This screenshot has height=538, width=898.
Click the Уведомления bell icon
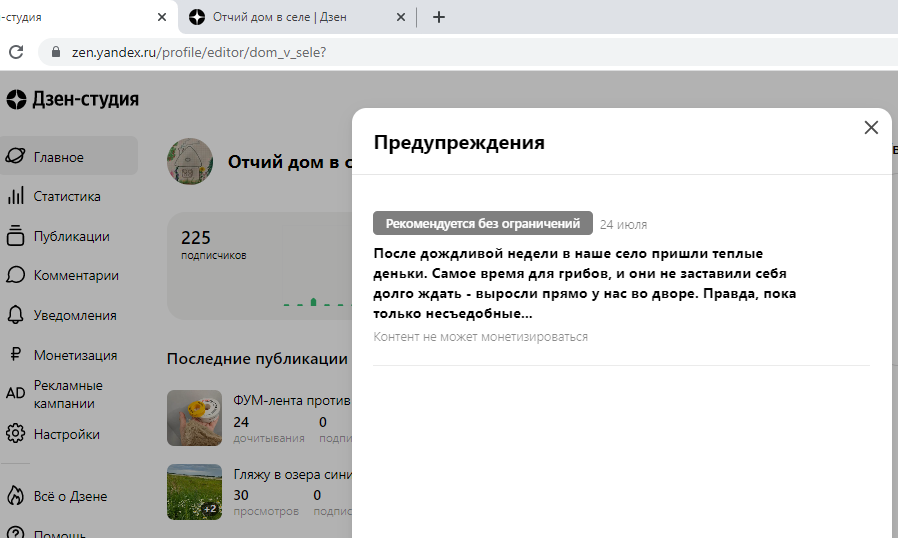click(x=15, y=315)
